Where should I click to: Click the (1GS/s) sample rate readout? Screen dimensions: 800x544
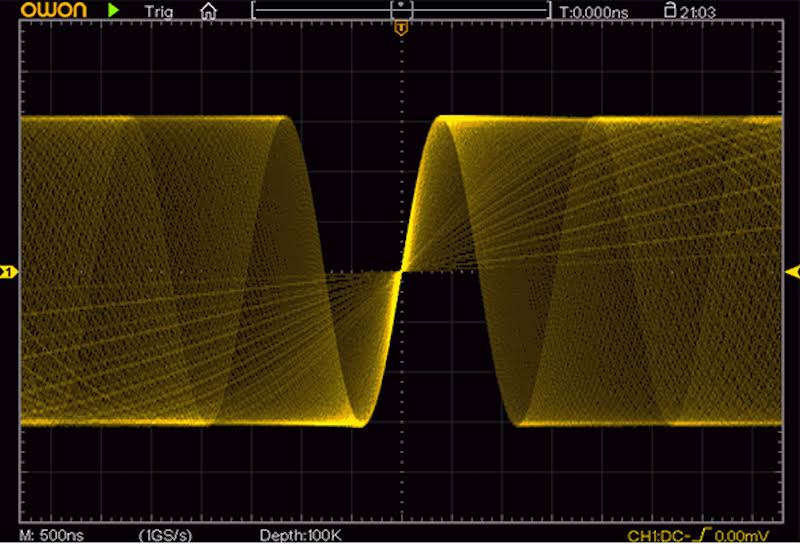tap(165, 535)
